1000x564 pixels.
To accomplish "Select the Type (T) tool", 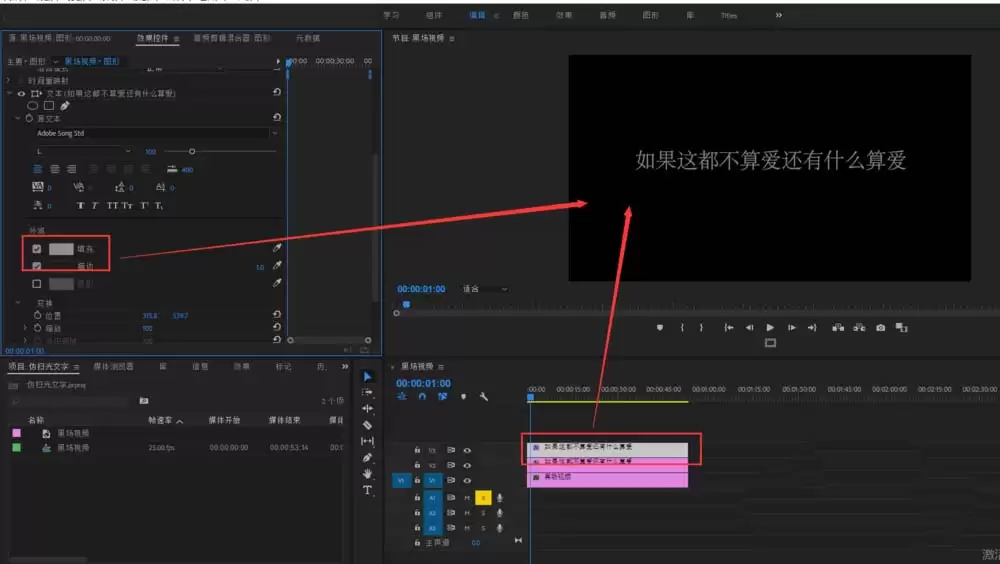I will tap(367, 491).
